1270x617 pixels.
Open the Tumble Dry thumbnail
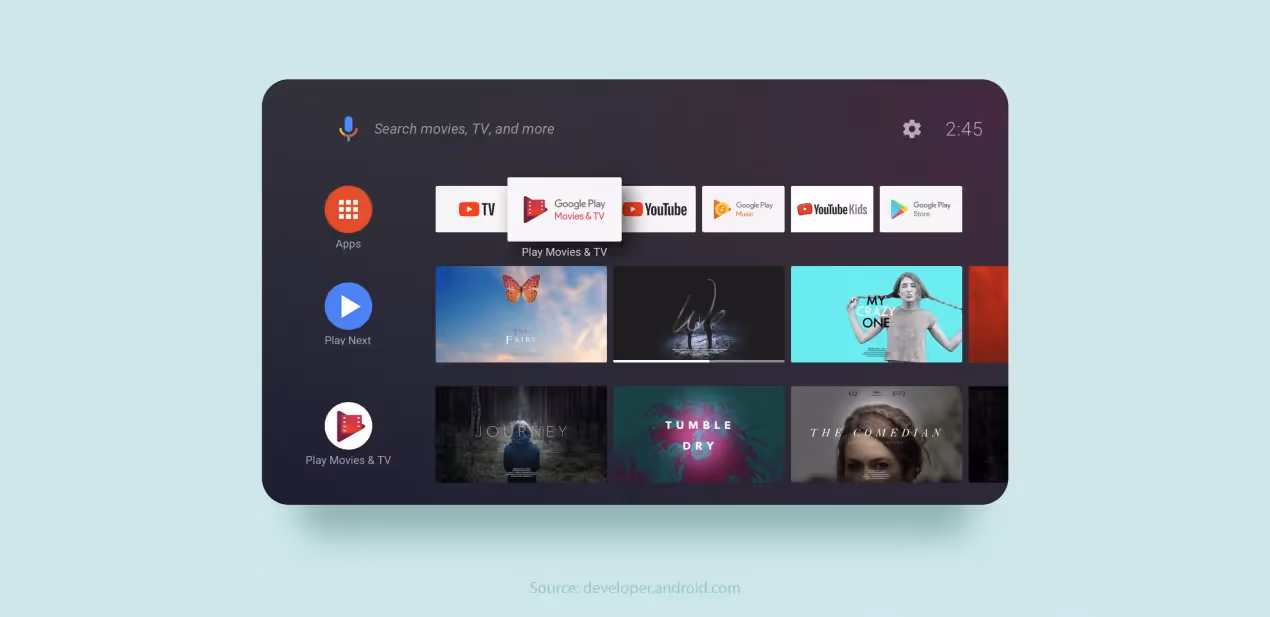(698, 434)
